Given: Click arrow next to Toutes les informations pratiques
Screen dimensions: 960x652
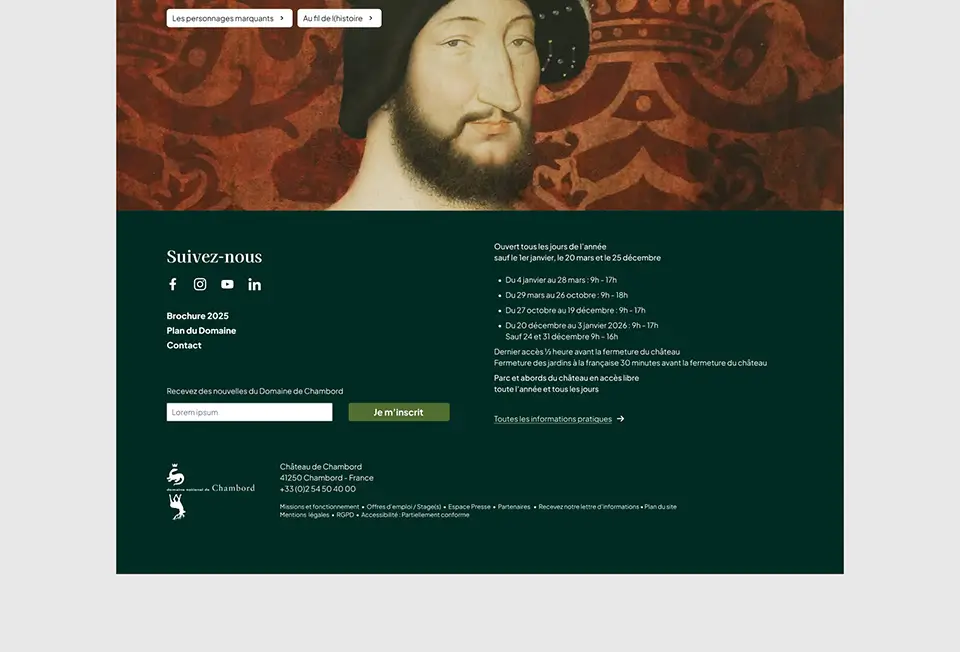Looking at the screenshot, I should (621, 419).
